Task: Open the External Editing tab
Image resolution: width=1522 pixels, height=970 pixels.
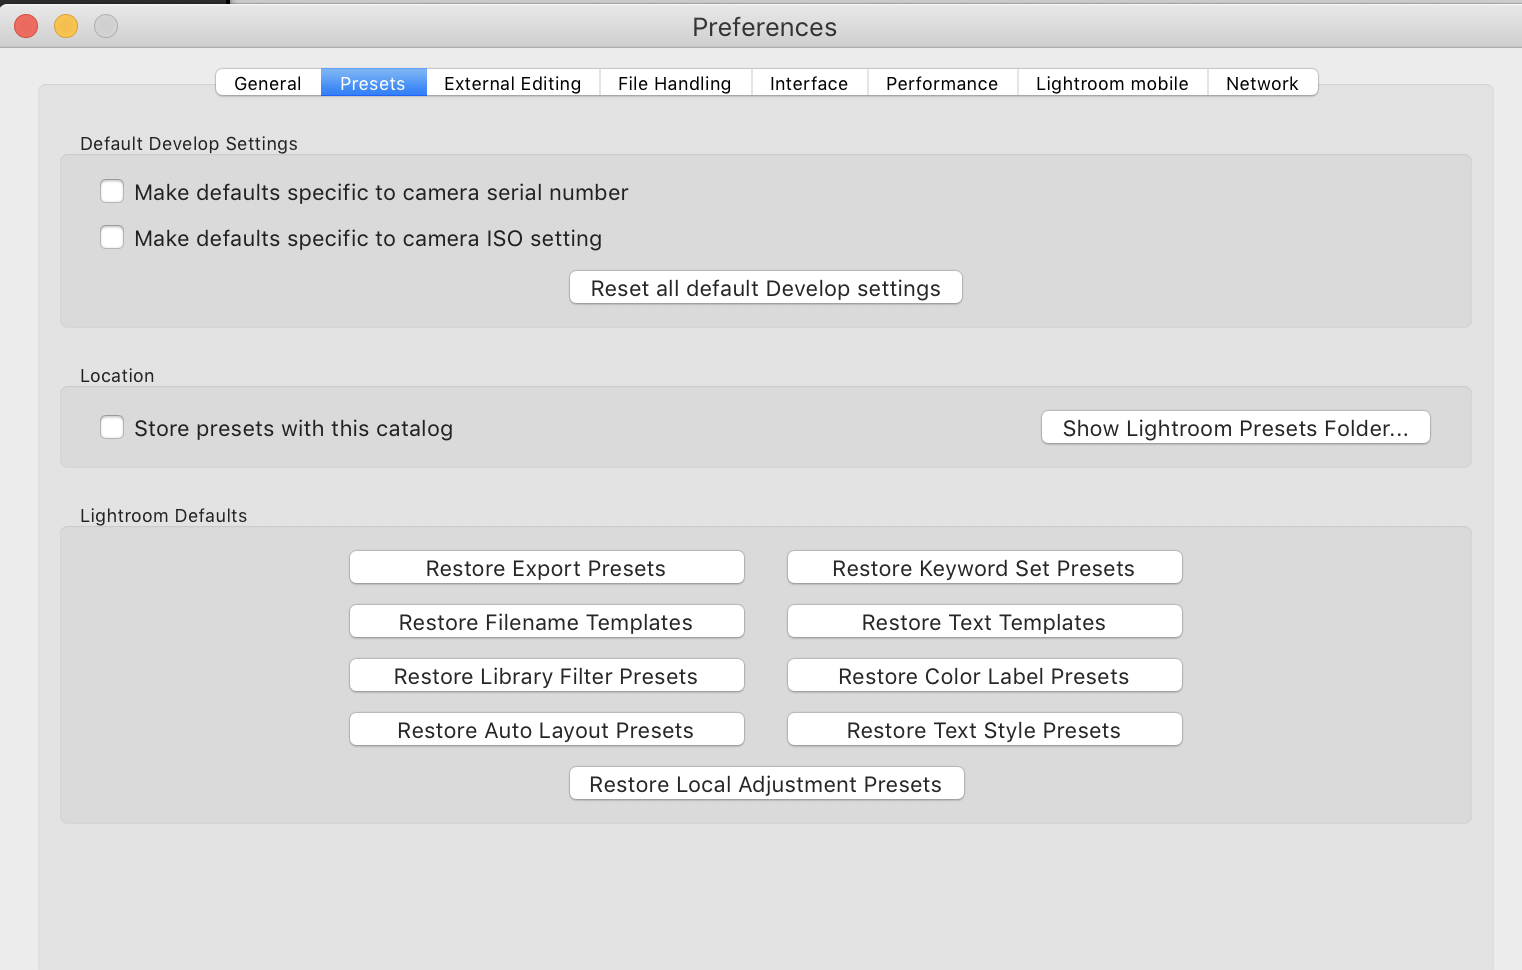Action: tap(513, 83)
